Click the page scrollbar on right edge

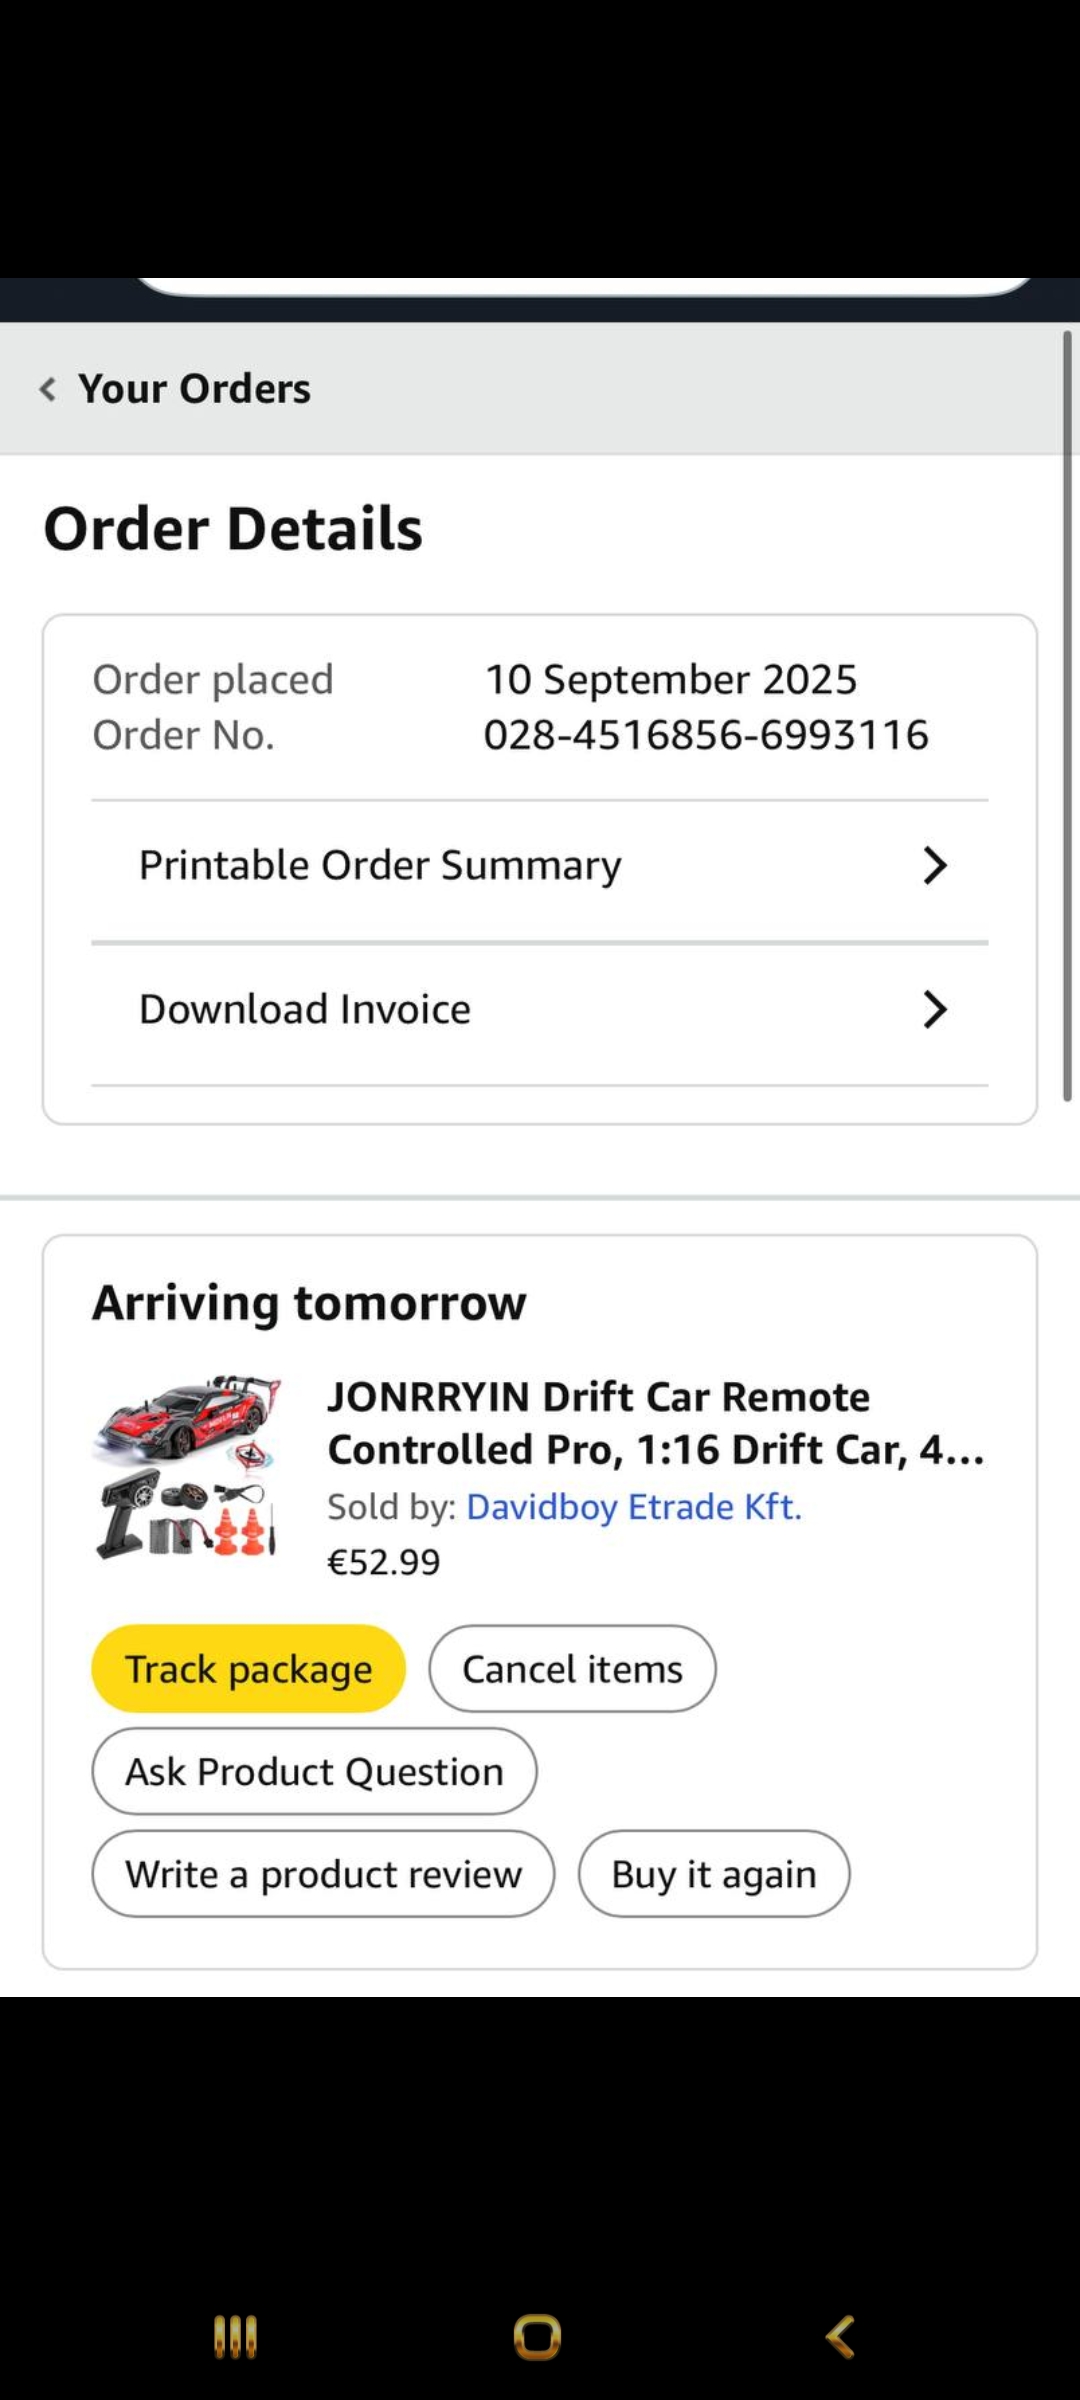tap(1067, 715)
